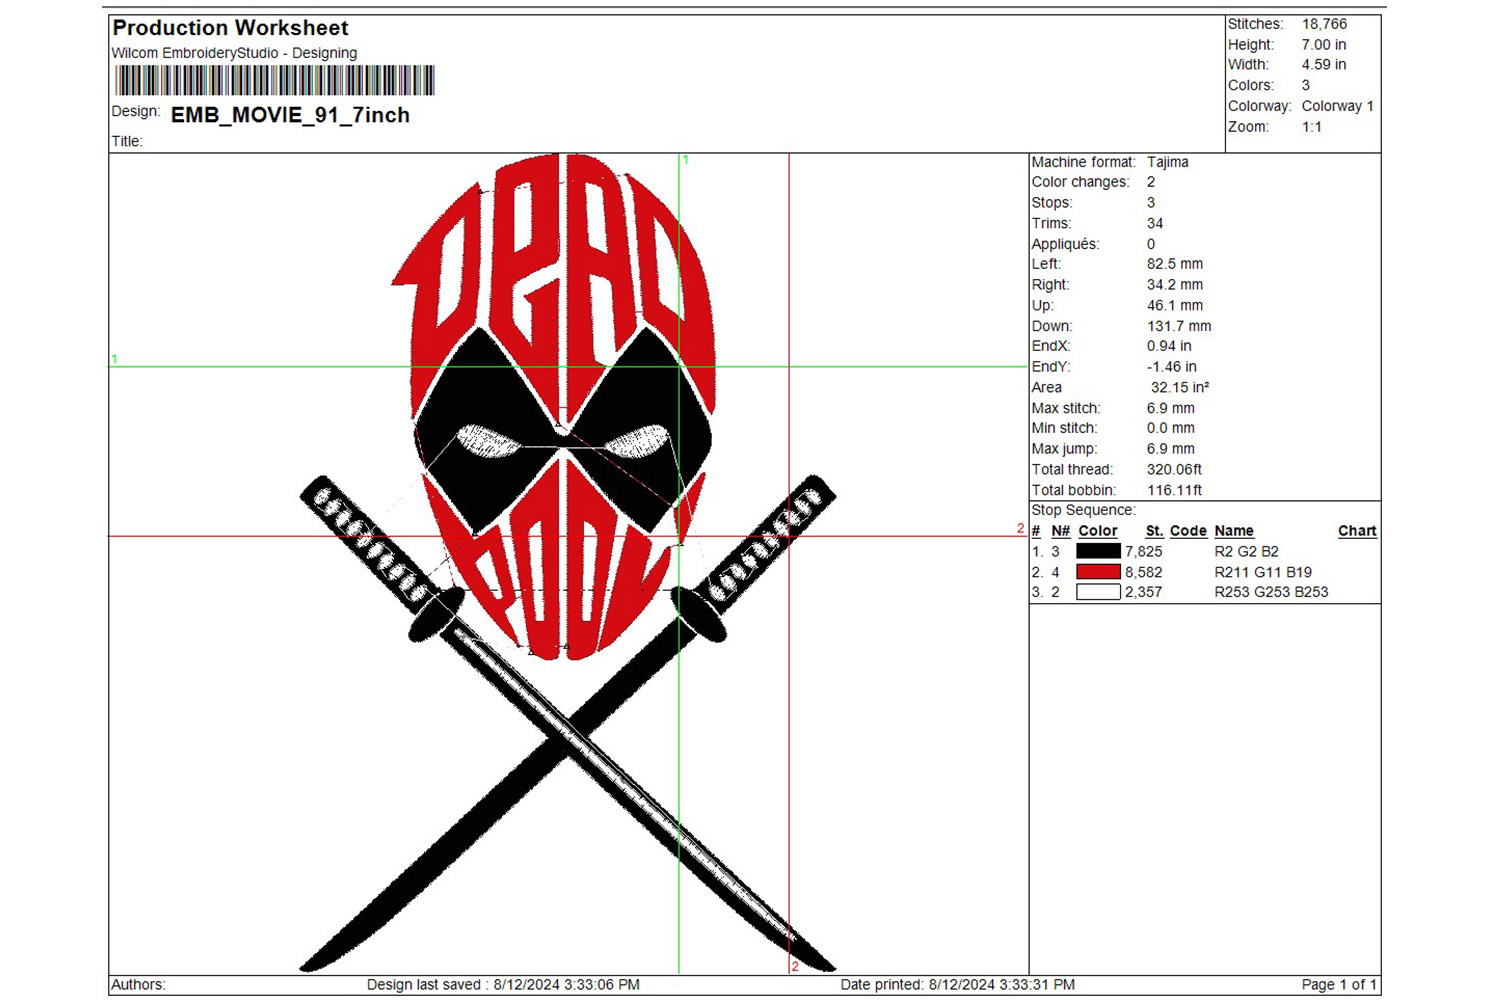Viewport: 1502px width, 1000px height.
Task: Click stitch count '2,357' in stop sequence
Action: click(x=1144, y=592)
